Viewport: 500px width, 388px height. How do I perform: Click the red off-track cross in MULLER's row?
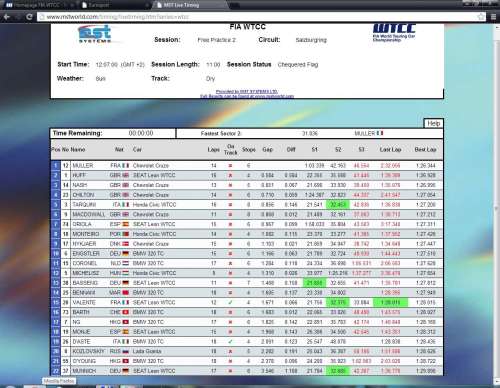(x=230, y=166)
